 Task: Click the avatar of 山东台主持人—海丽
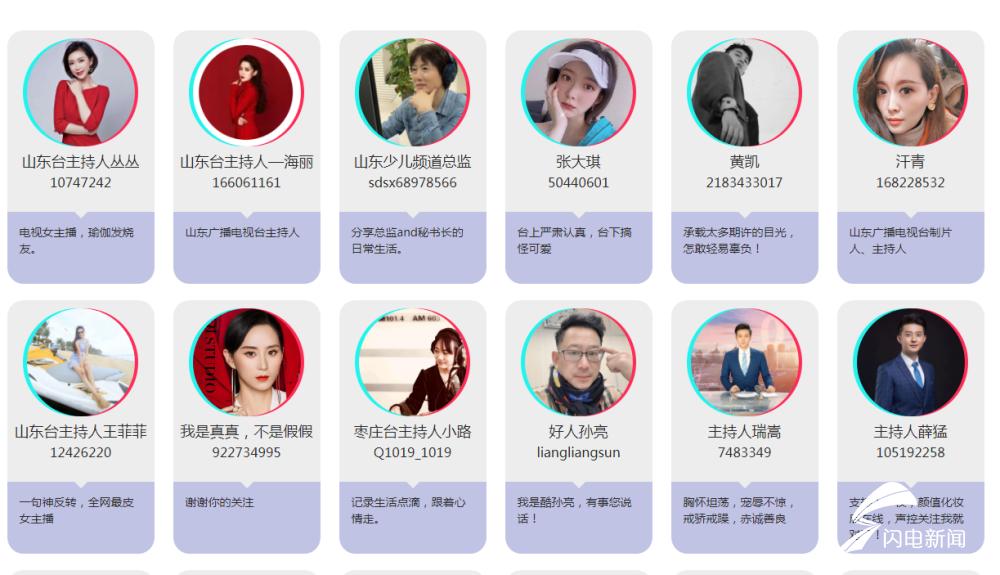pyautogui.click(x=246, y=92)
